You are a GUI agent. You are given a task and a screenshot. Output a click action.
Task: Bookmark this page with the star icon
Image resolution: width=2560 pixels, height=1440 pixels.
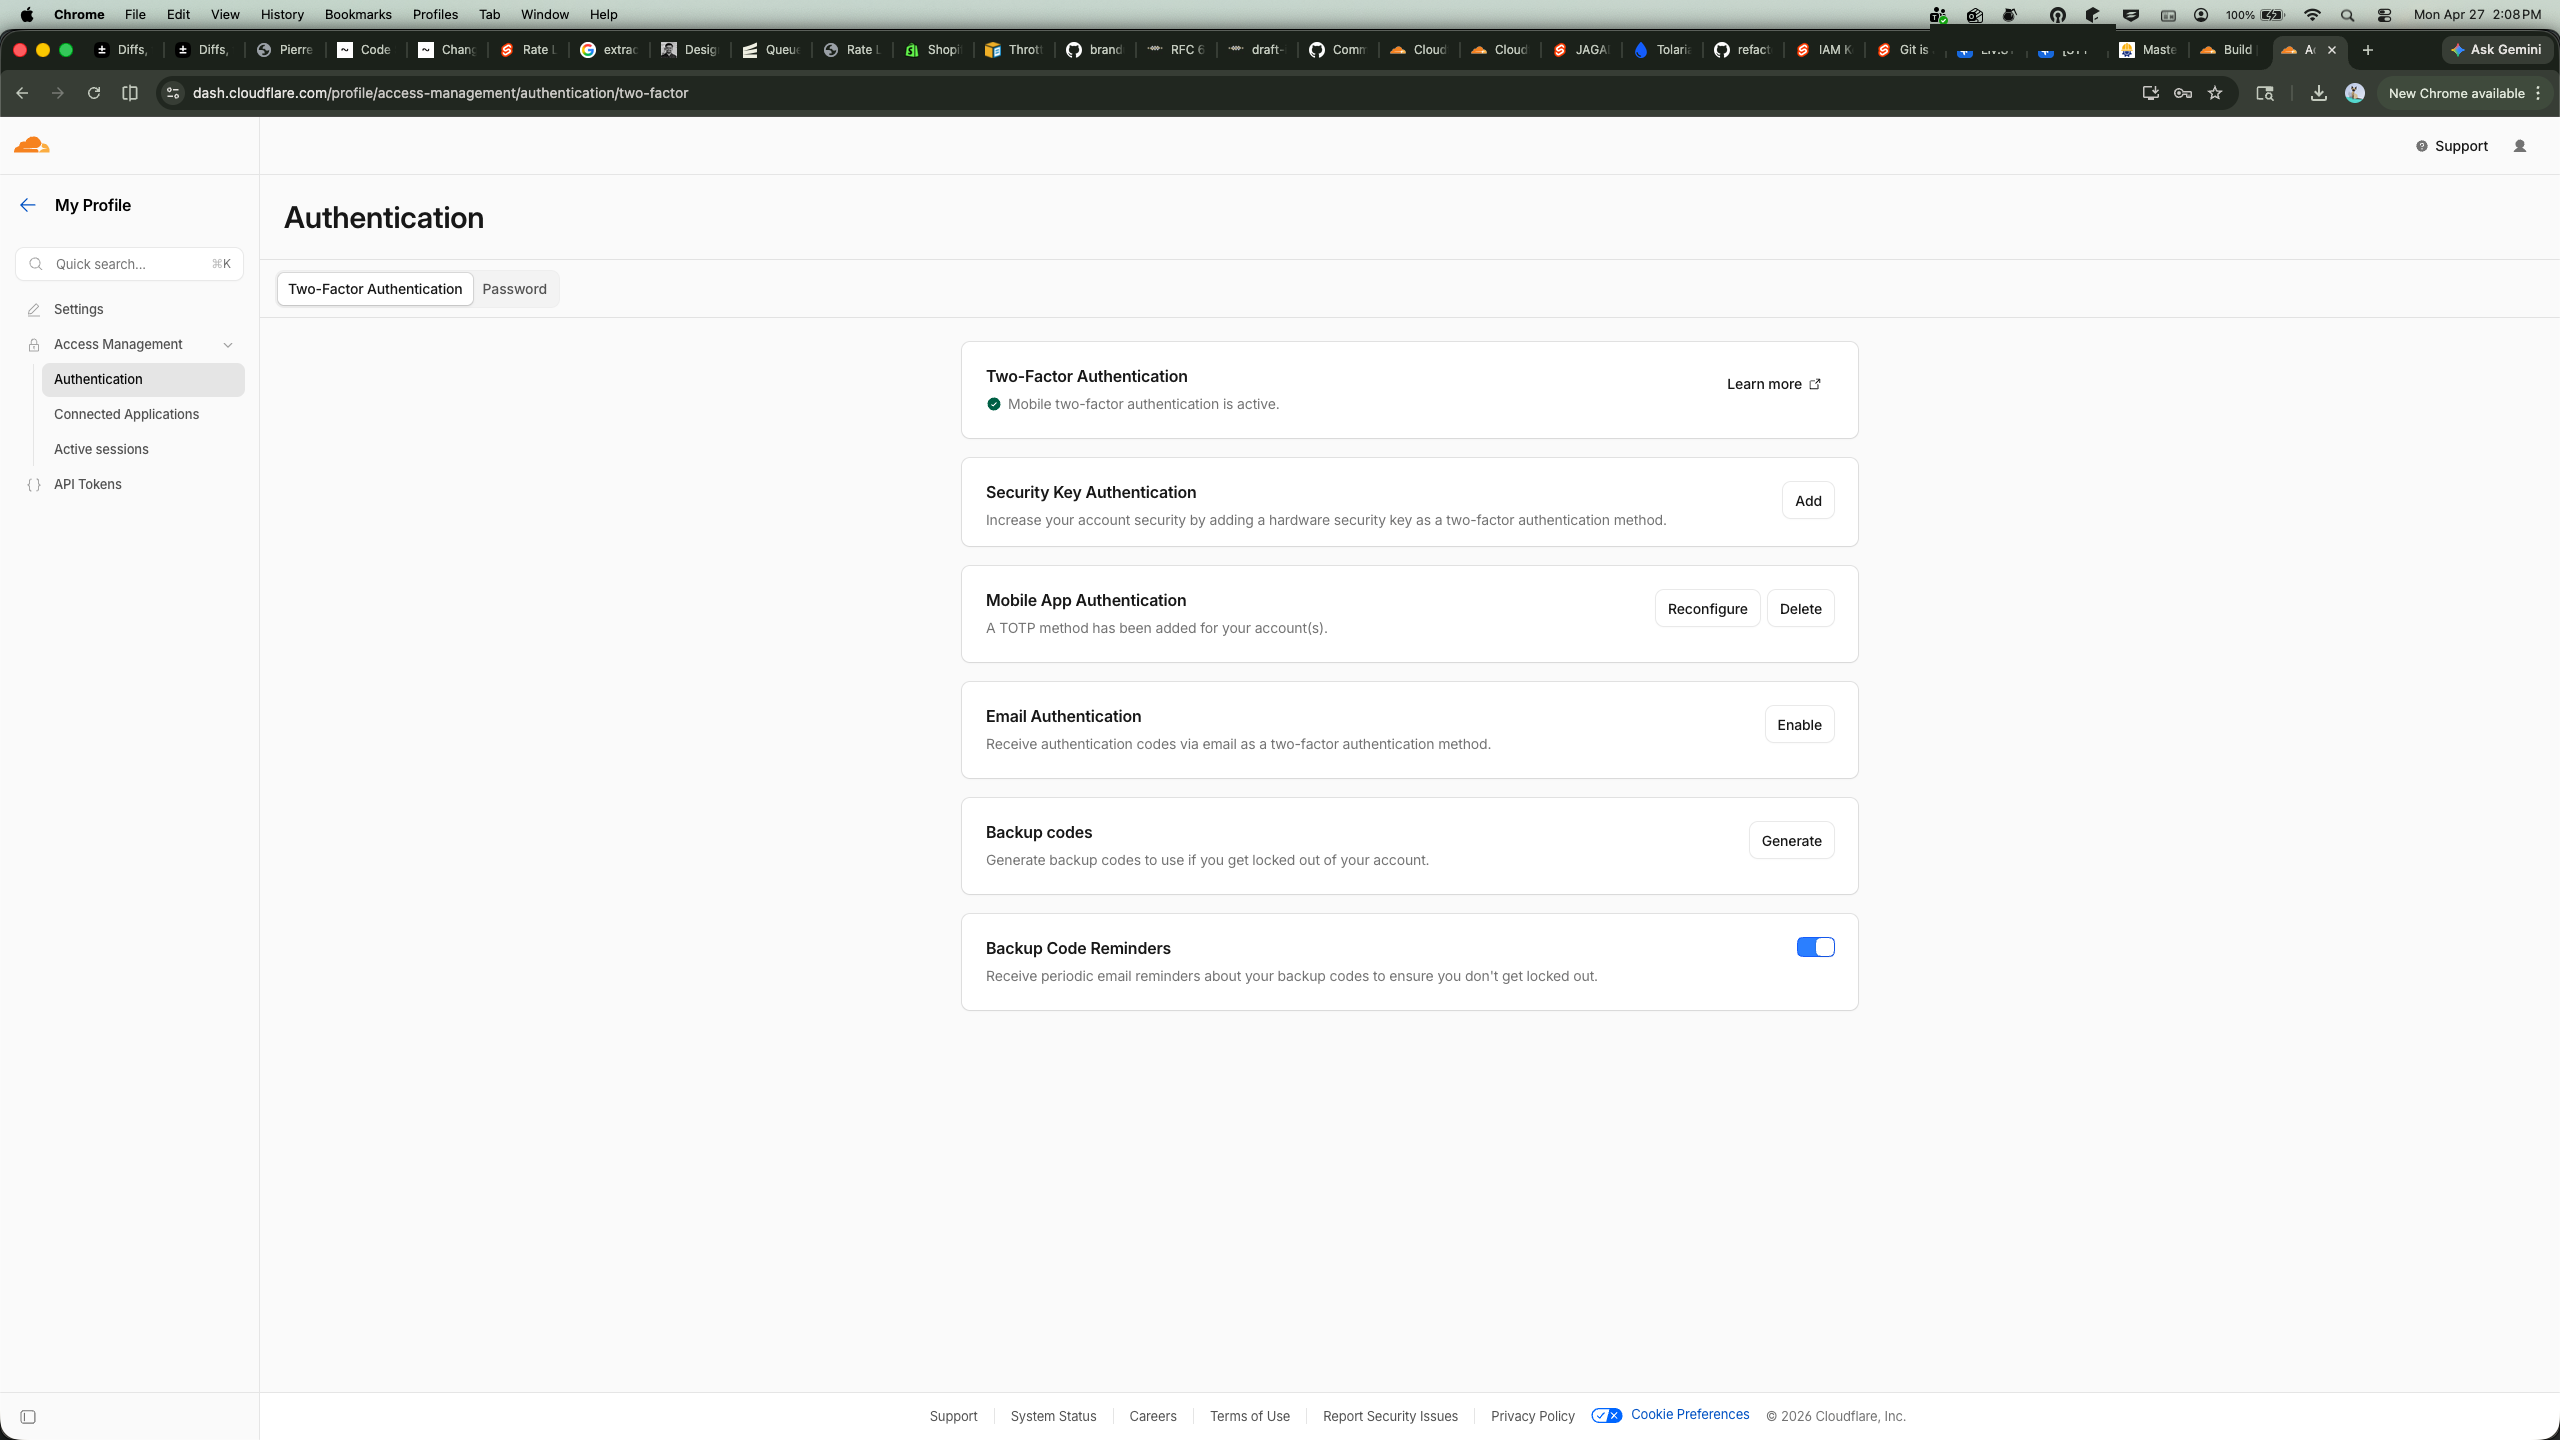coord(2216,92)
